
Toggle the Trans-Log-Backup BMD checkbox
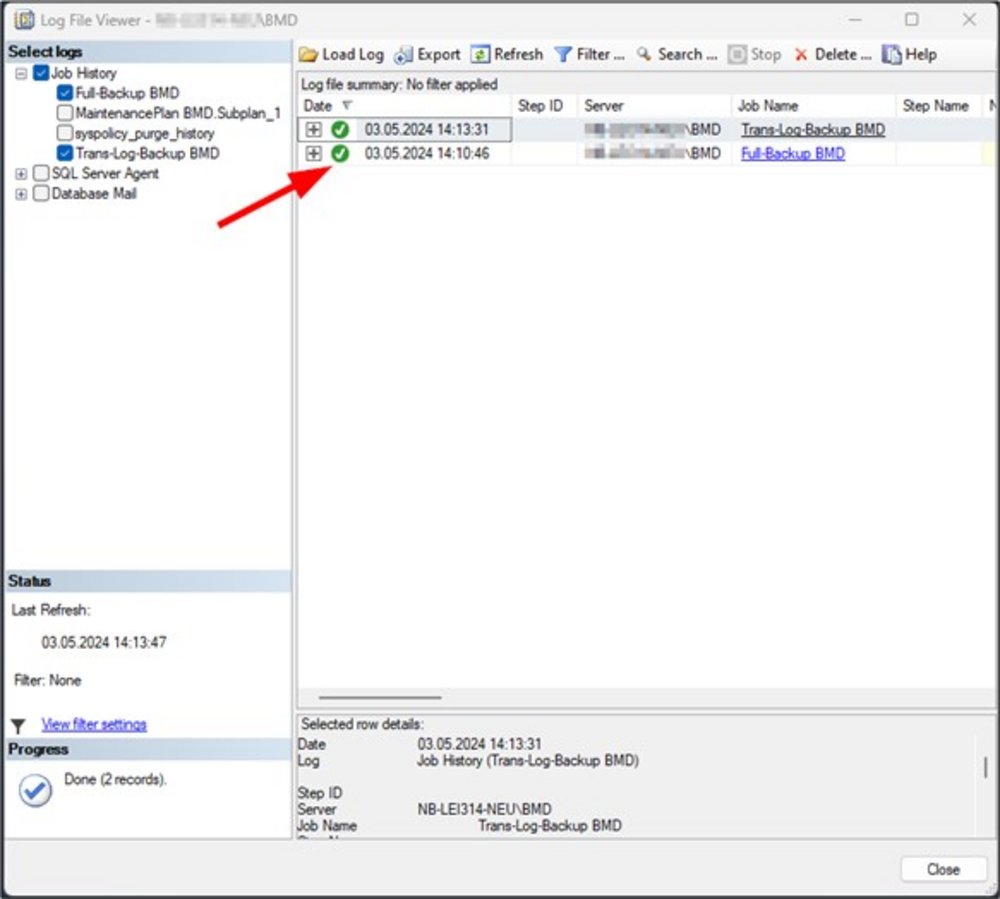point(66,153)
